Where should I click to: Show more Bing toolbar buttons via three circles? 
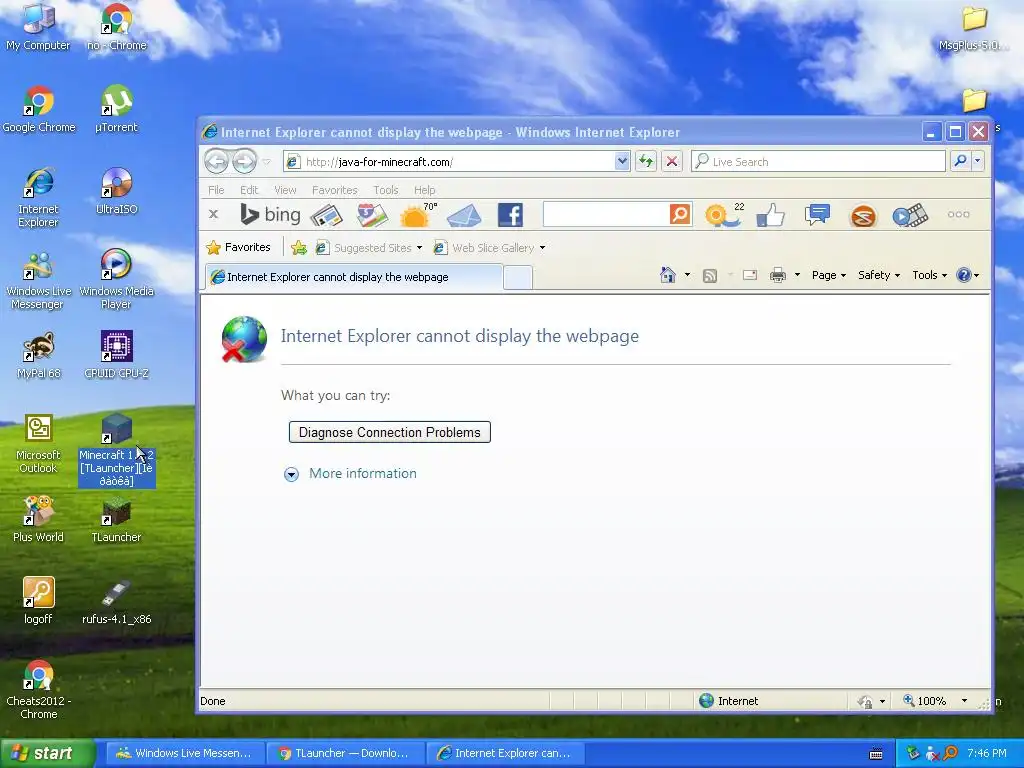[958, 214]
